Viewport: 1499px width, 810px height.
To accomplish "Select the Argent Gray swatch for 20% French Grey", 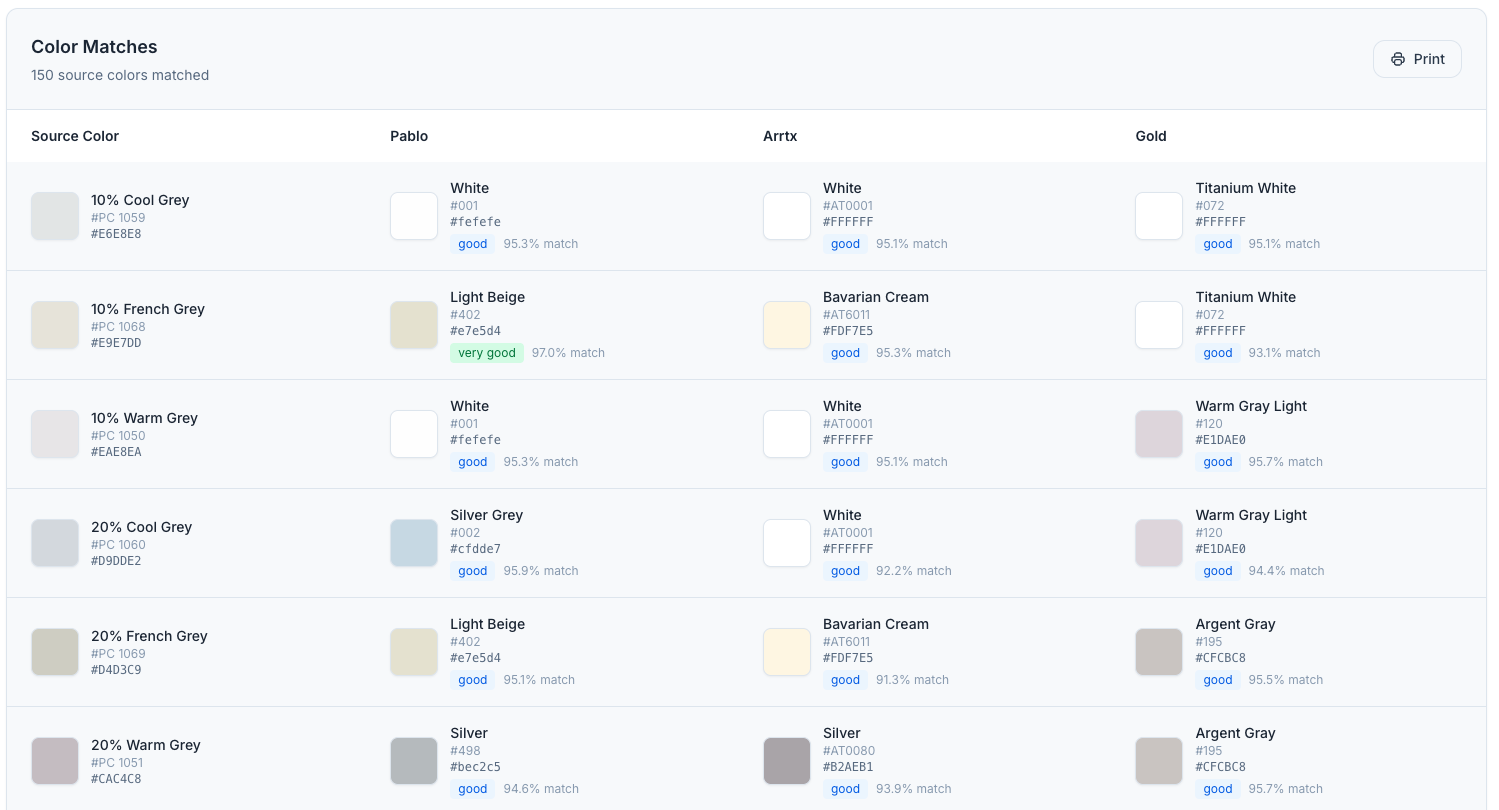I will pos(1158,652).
